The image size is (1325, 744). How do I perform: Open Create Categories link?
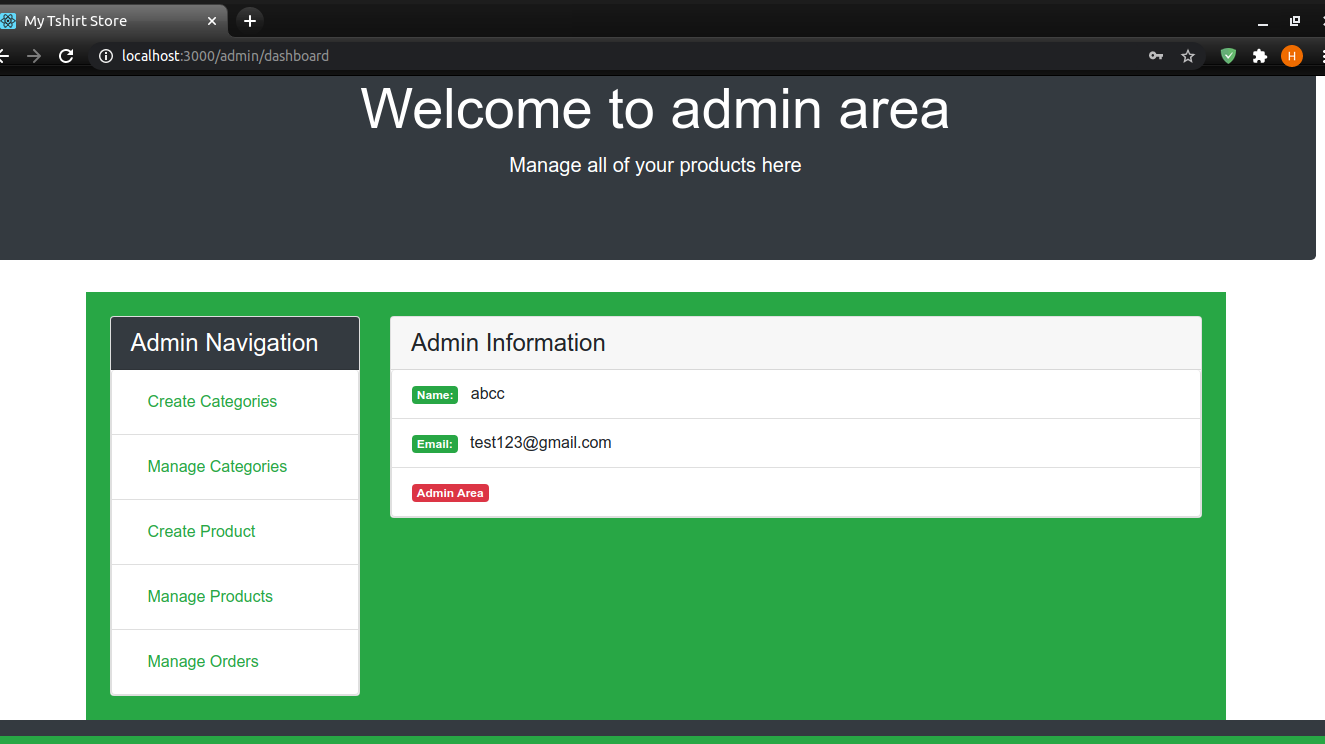[x=212, y=401]
